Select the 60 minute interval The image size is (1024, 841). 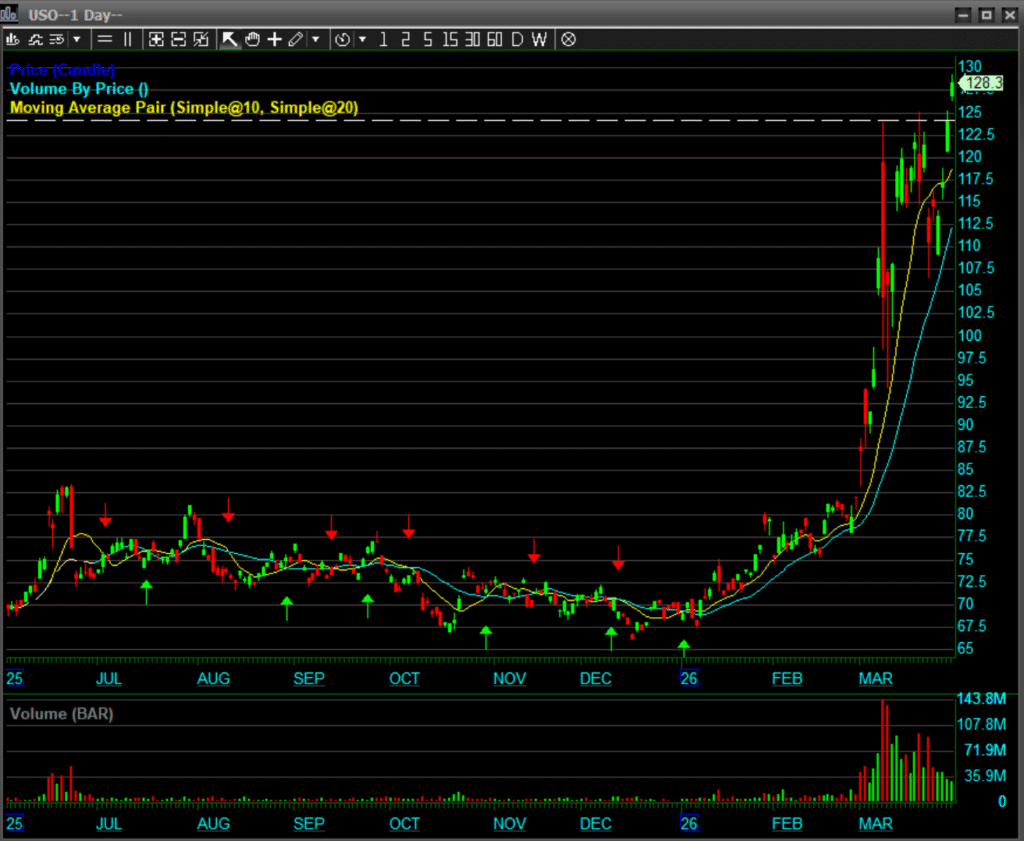[x=494, y=39]
